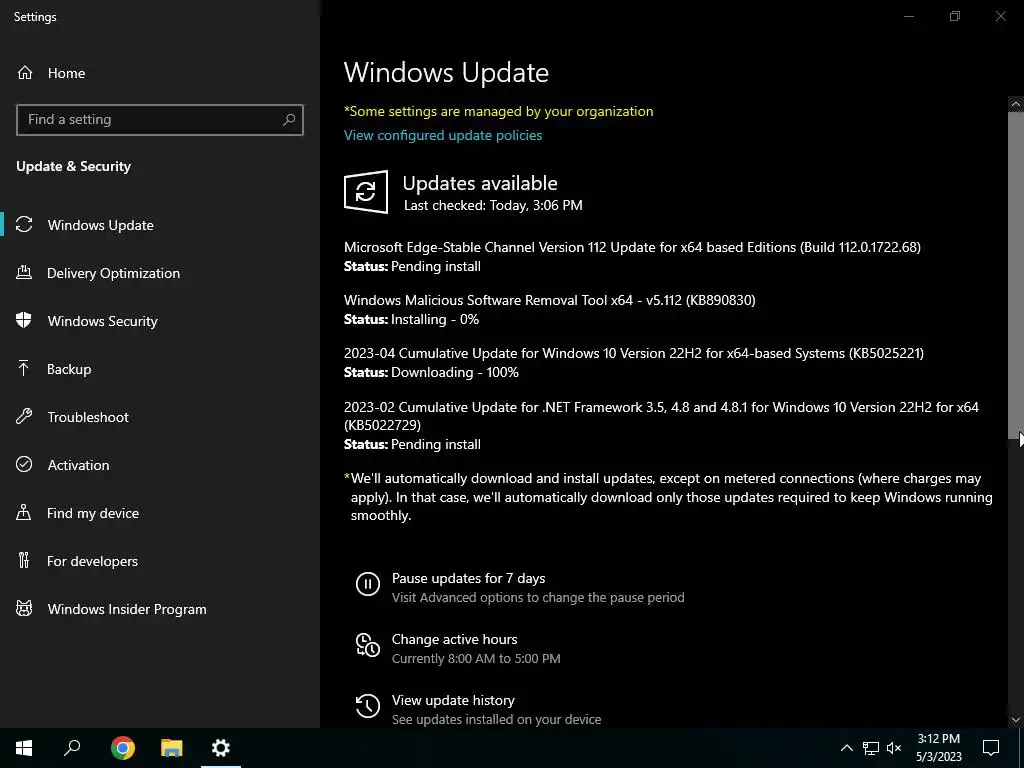Open the Windows Start menu
Viewport: 1024px width, 768px height.
24,748
